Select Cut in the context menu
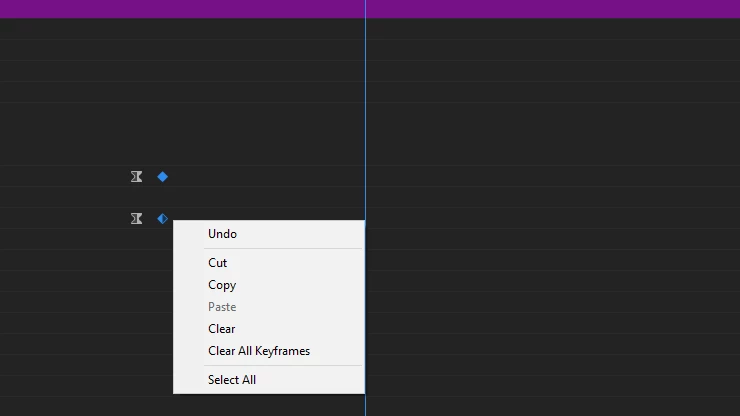Screen dimensions: 740x416 269,263
